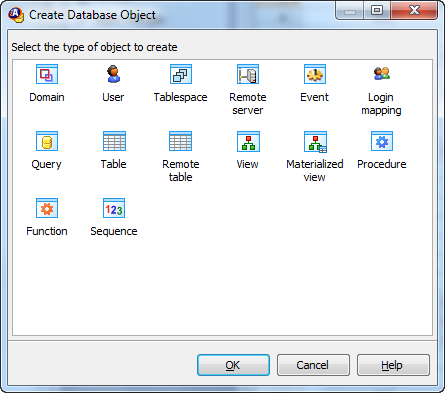Click the "Event" label text
The width and height of the screenshot is (445, 393).
tap(314, 97)
